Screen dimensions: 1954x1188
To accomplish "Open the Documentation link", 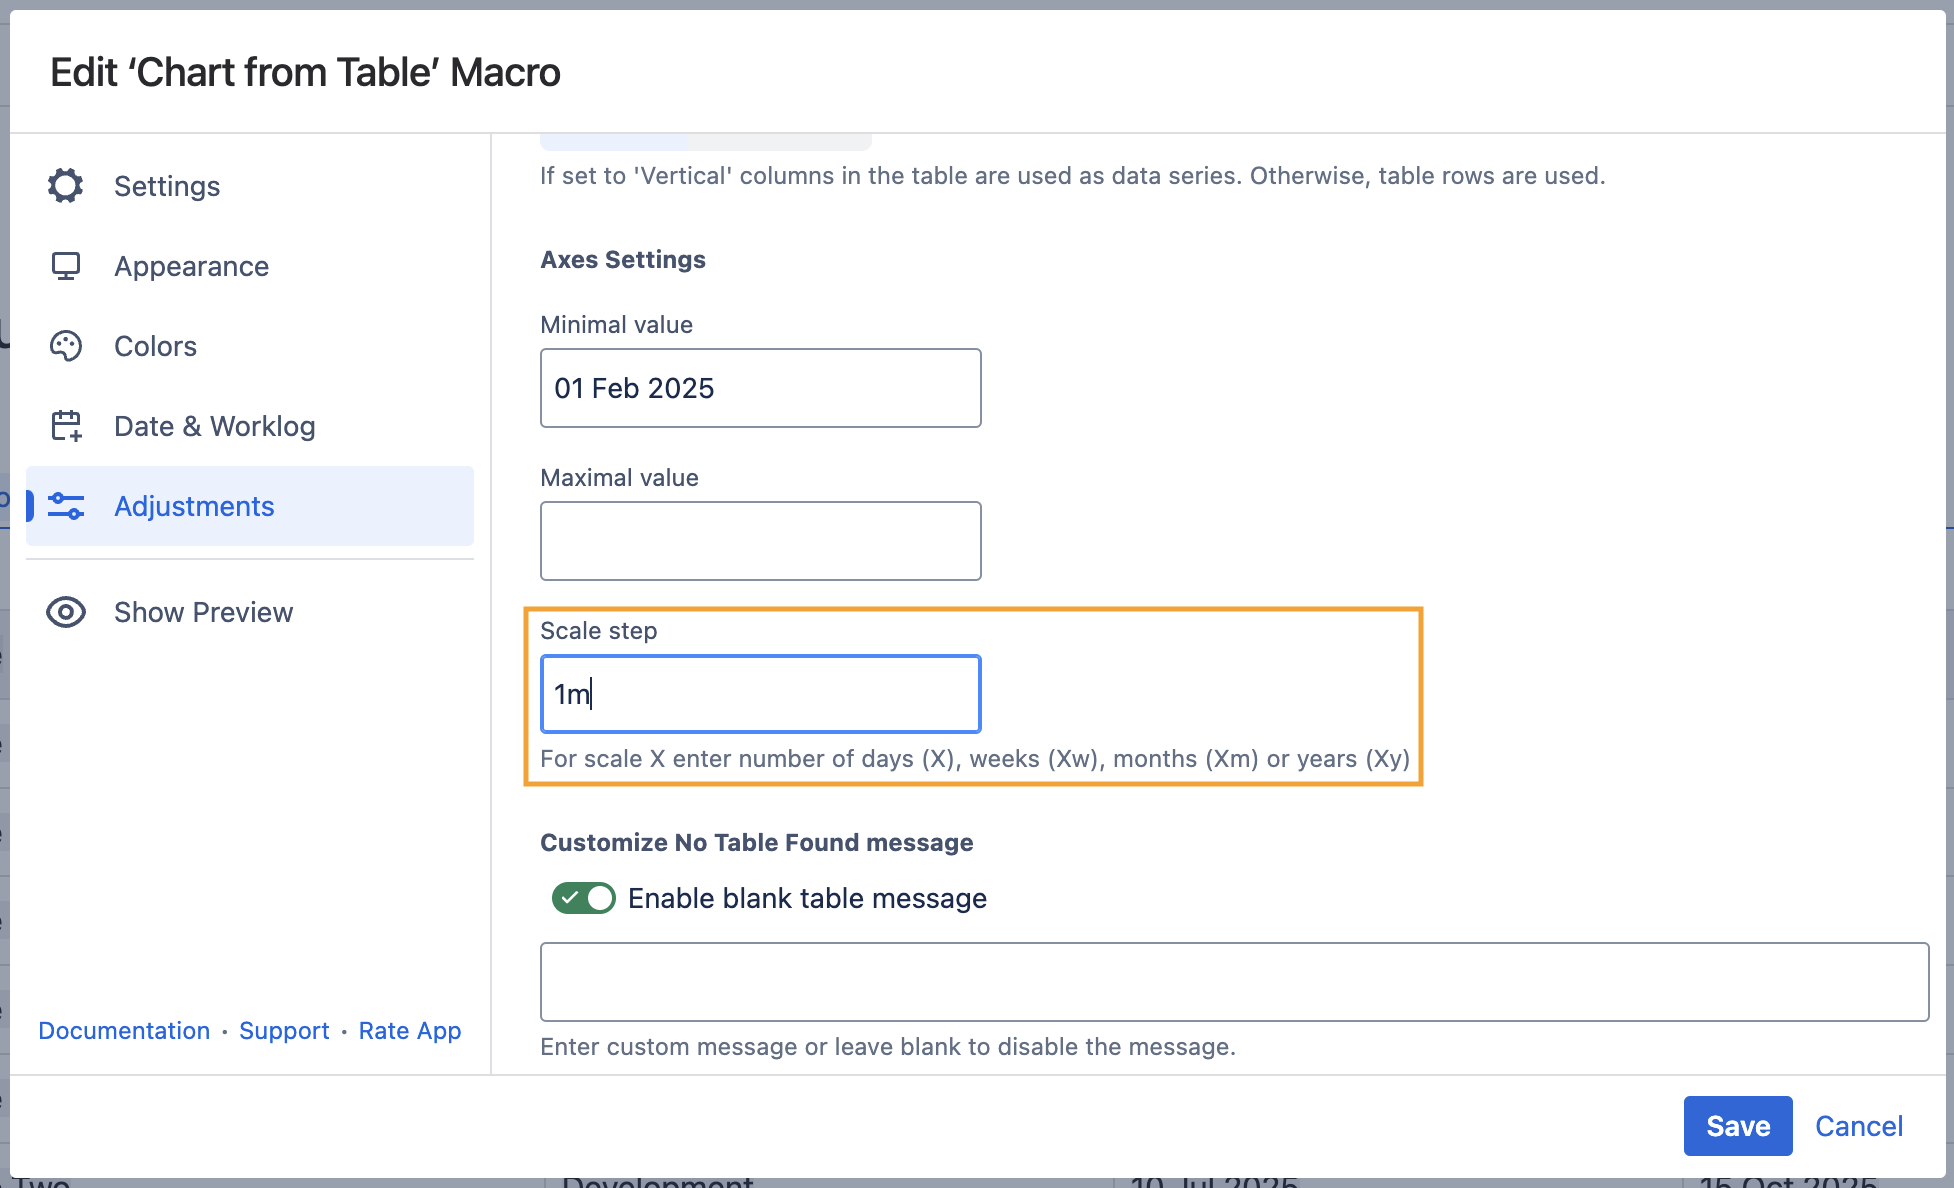I will pyautogui.click(x=124, y=1031).
